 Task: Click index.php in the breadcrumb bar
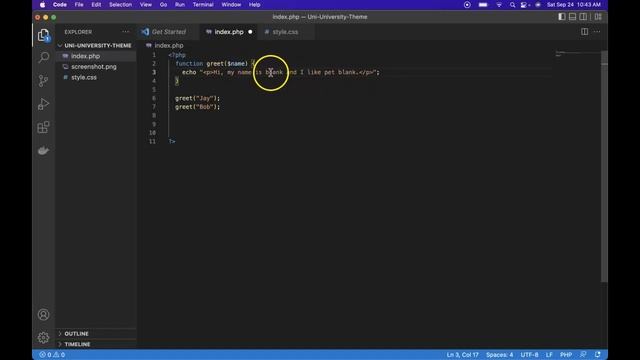point(169,45)
